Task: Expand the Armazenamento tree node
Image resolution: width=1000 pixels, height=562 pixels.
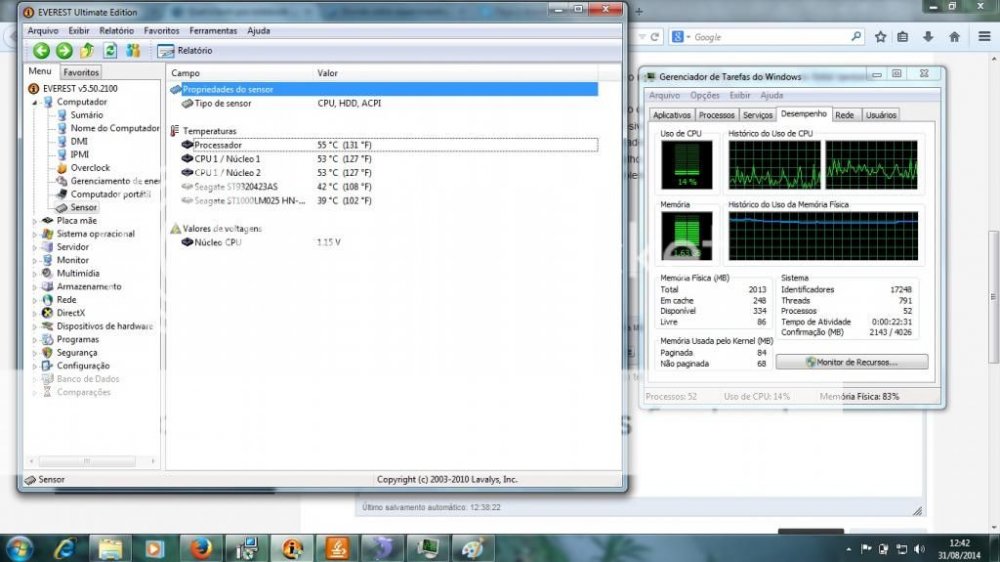Action: click(36, 287)
